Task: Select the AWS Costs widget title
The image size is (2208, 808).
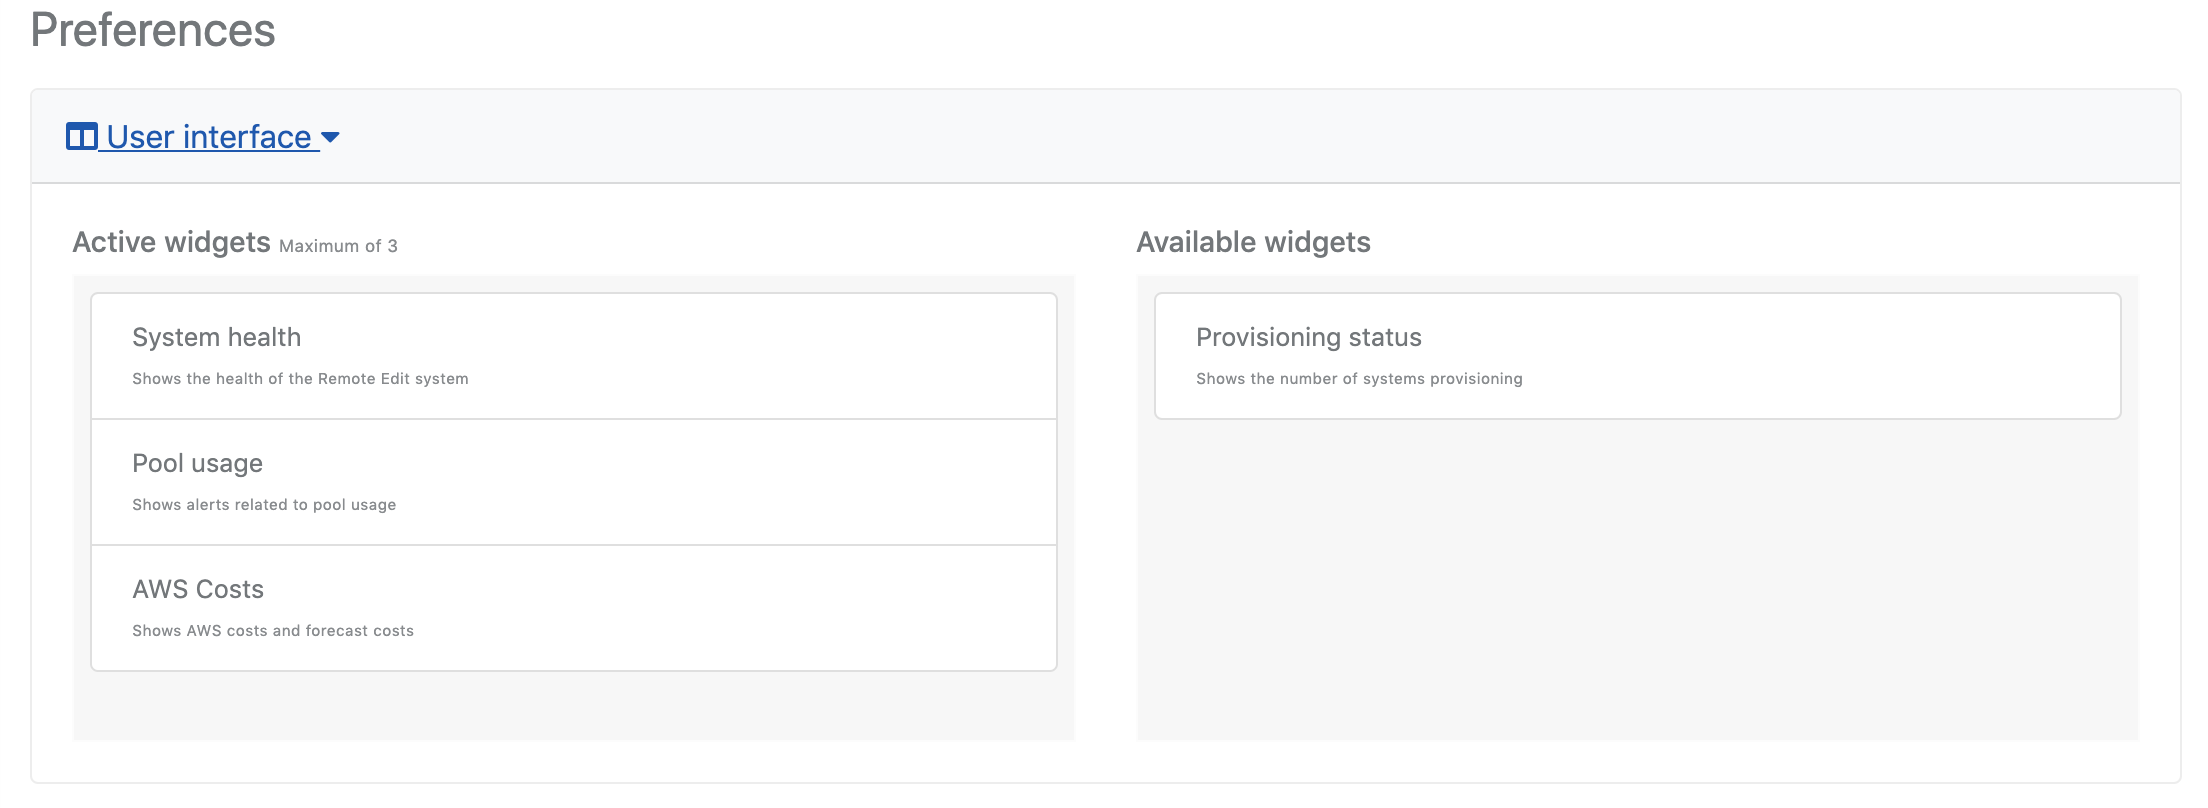Action: click(x=198, y=590)
